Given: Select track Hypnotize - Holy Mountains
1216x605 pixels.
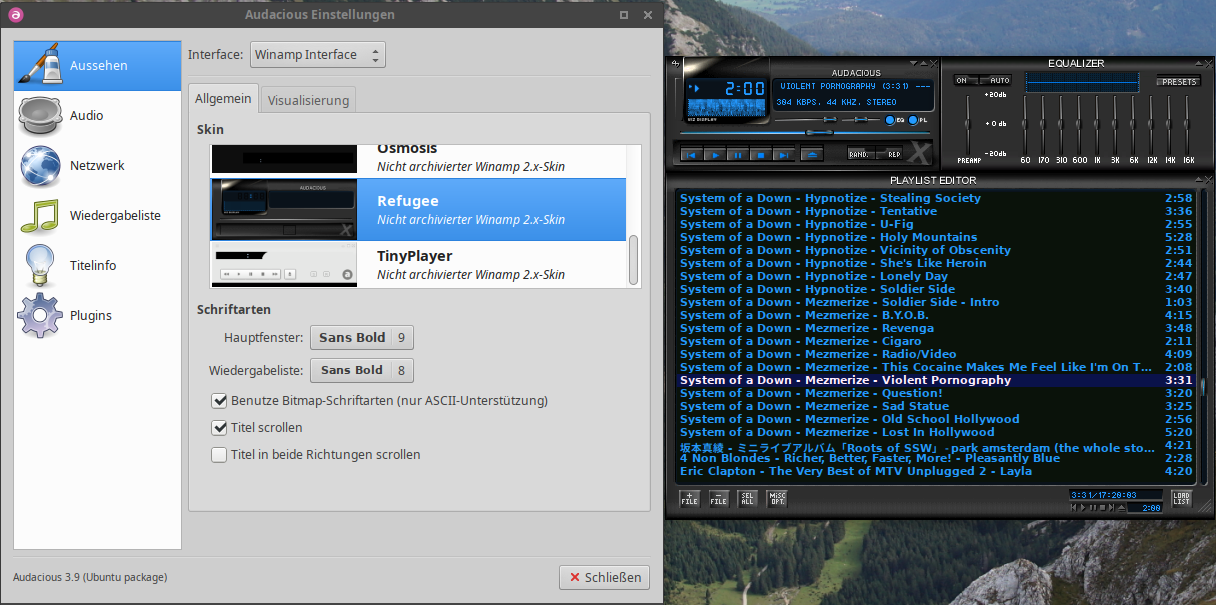Looking at the screenshot, I should [x=937, y=237].
